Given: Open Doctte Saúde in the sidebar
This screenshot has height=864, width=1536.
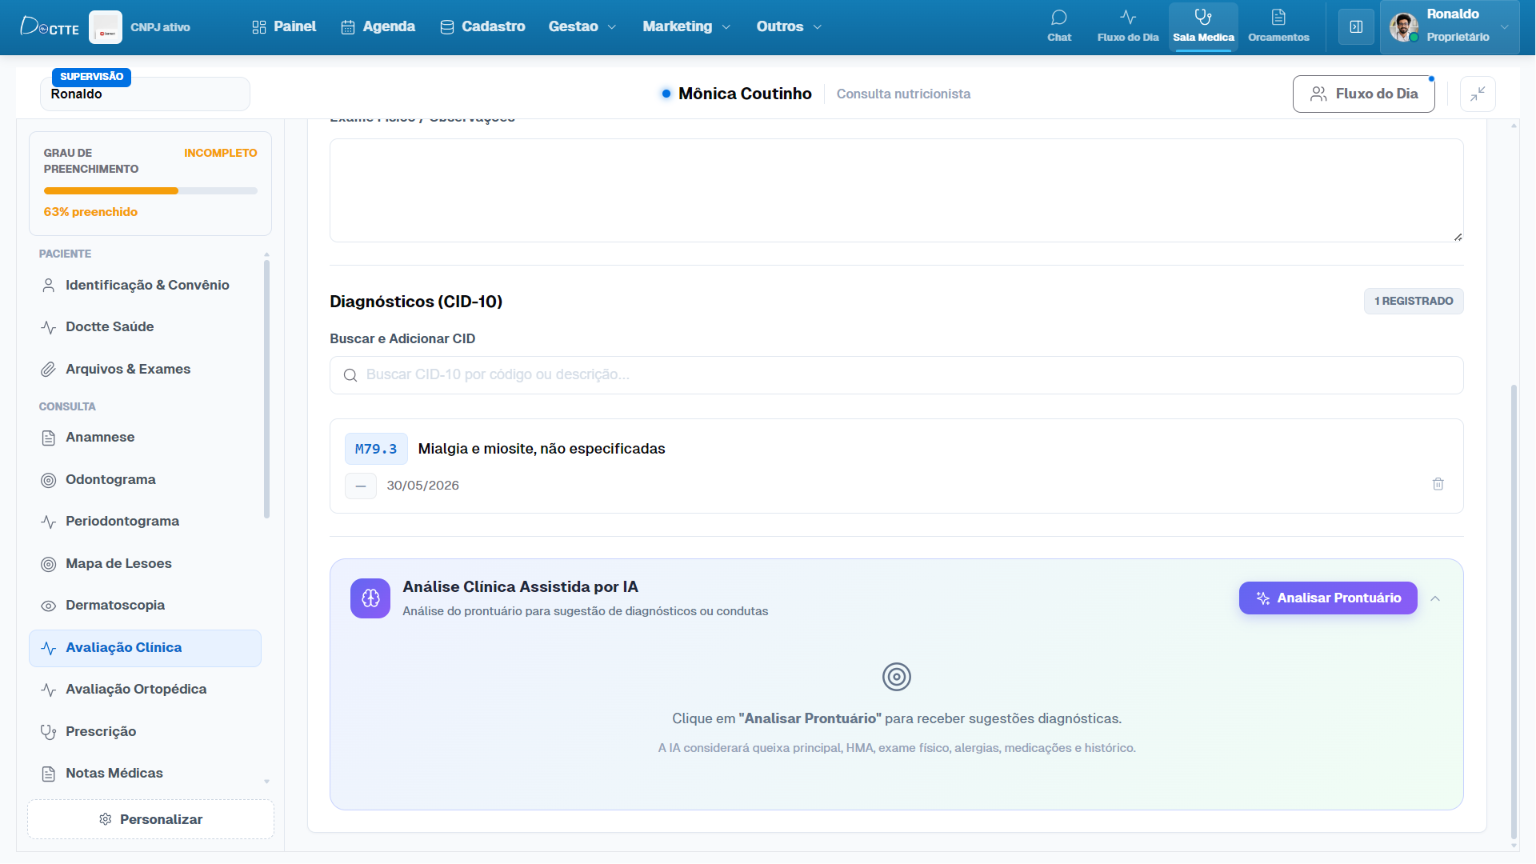Looking at the screenshot, I should (147, 327).
